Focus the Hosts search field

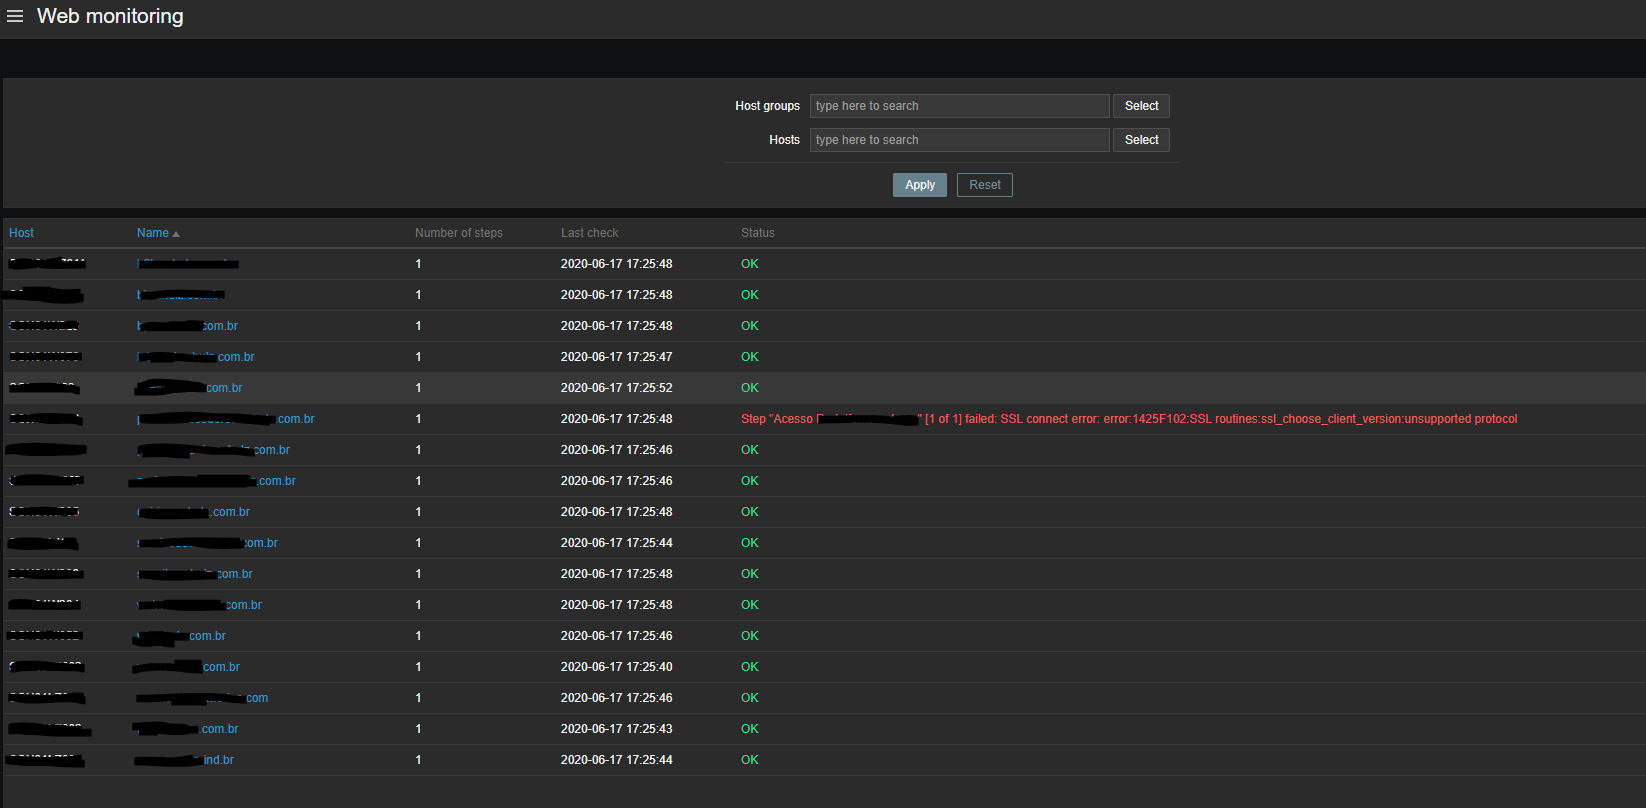[958, 140]
